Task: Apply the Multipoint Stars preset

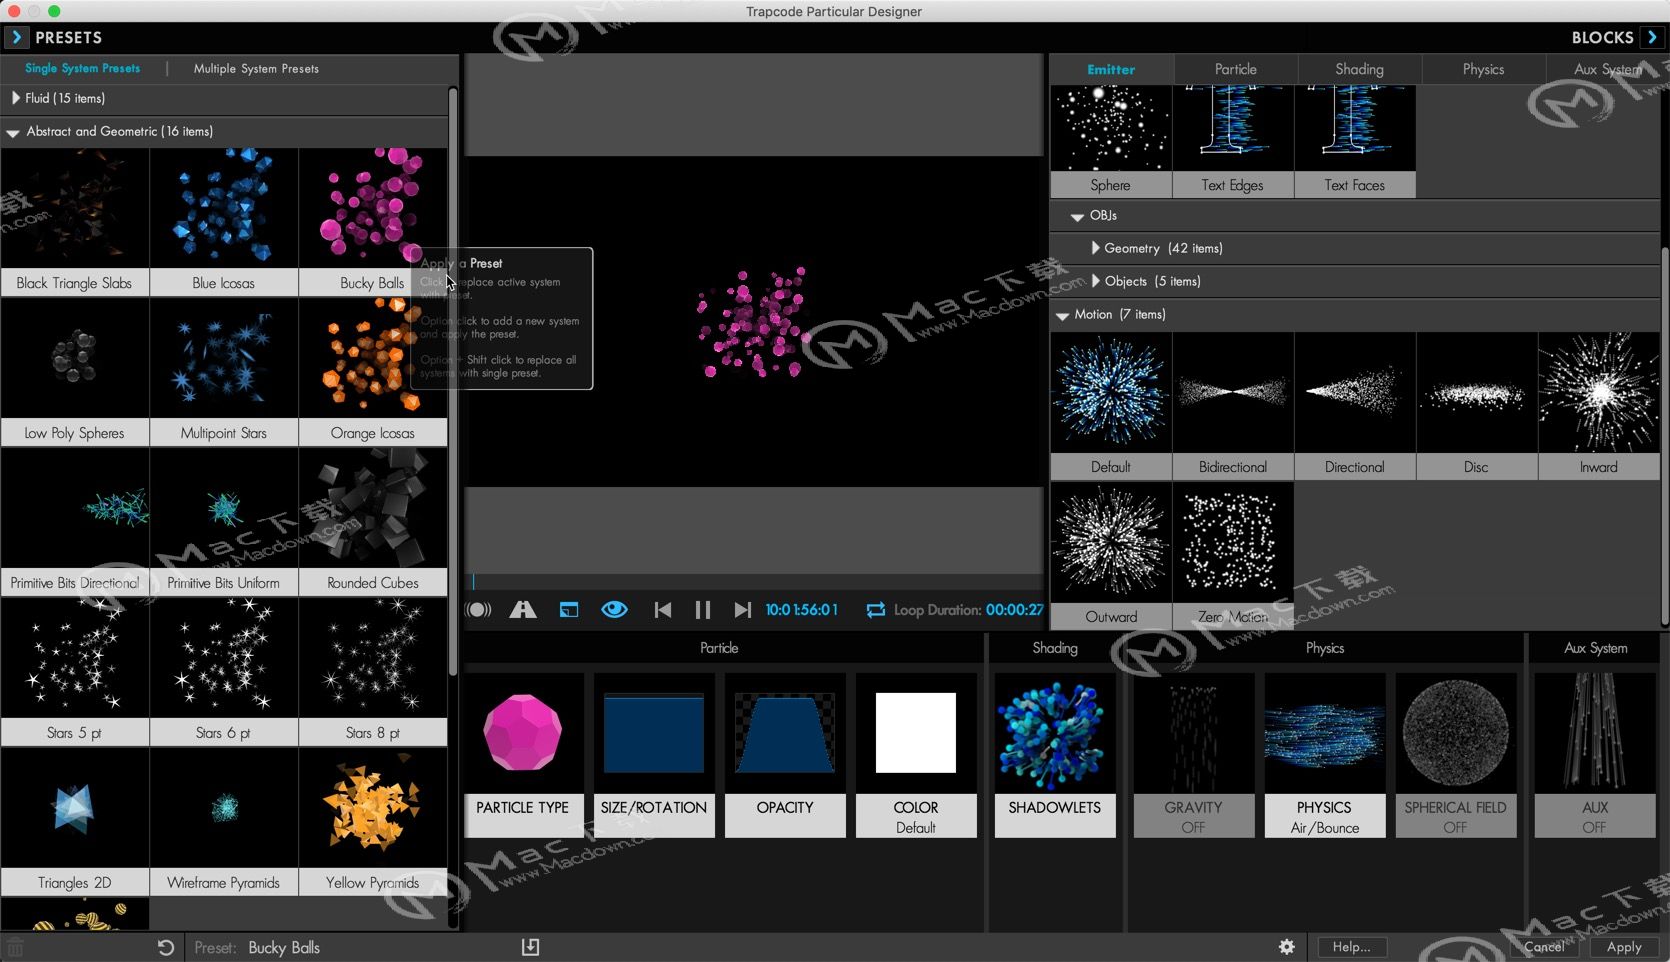Action: pos(224,372)
